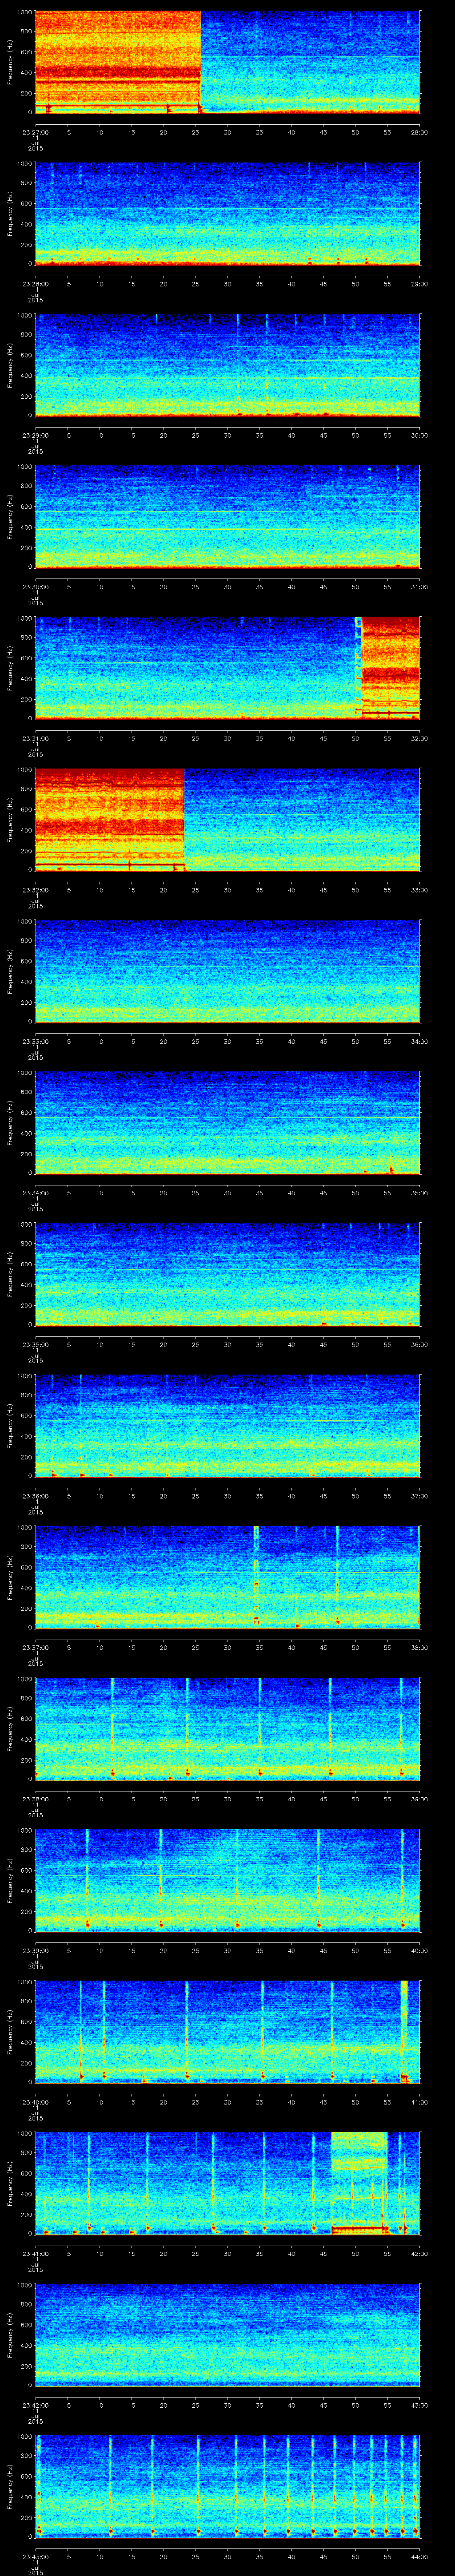This screenshot has width=455, height=2576.
Task: Open the spectrogram panel starting at 23:27:00
Action: click(x=227, y=62)
